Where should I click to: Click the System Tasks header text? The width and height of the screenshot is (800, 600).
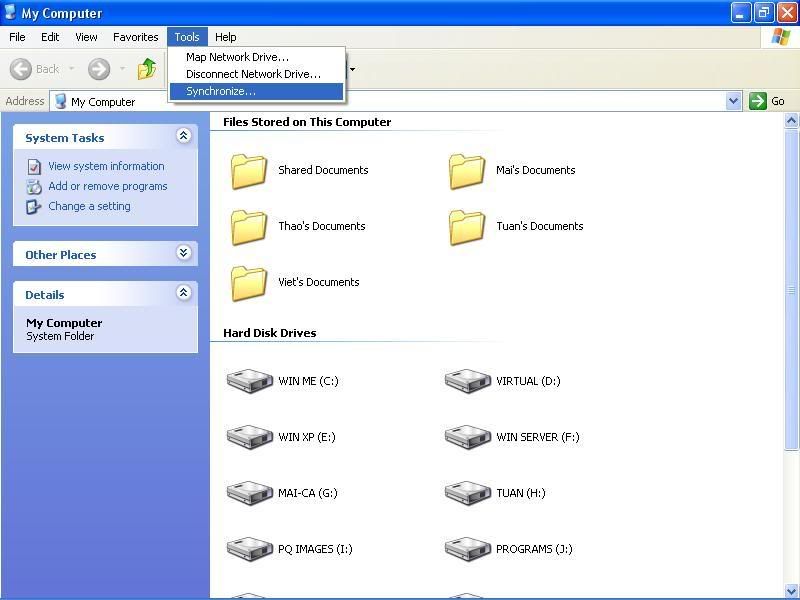(x=65, y=138)
